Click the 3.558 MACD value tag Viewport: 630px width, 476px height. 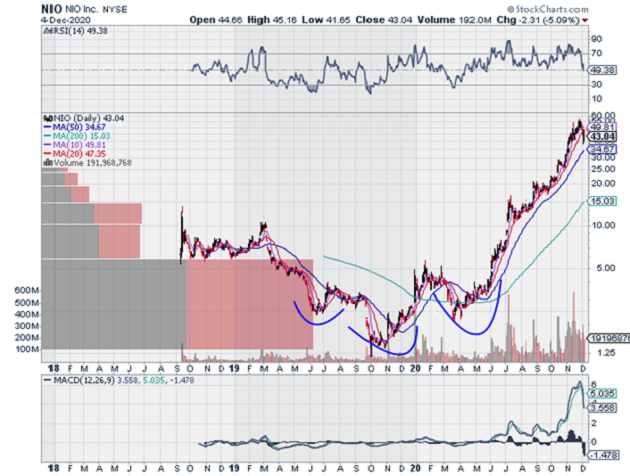click(x=602, y=408)
